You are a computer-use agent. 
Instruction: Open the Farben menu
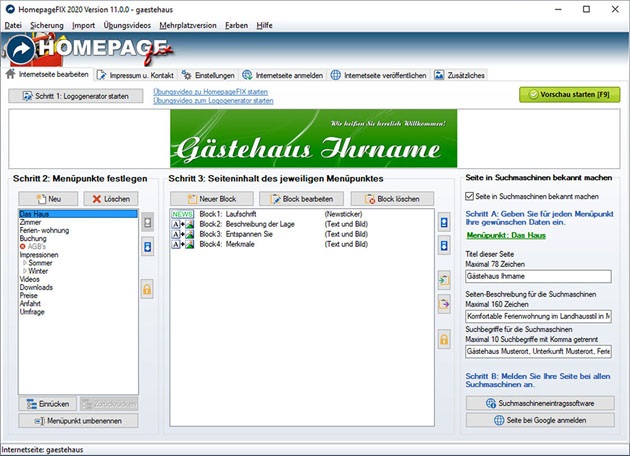236,25
